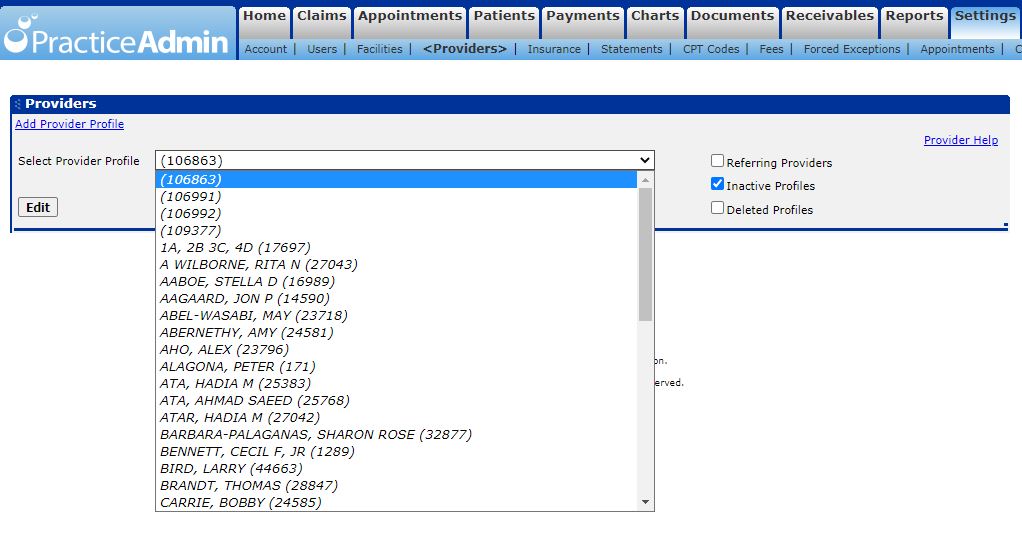Screen dimensions: 1022x533
Task: Click the dropdown list scroll down arrow
Action: point(645,502)
